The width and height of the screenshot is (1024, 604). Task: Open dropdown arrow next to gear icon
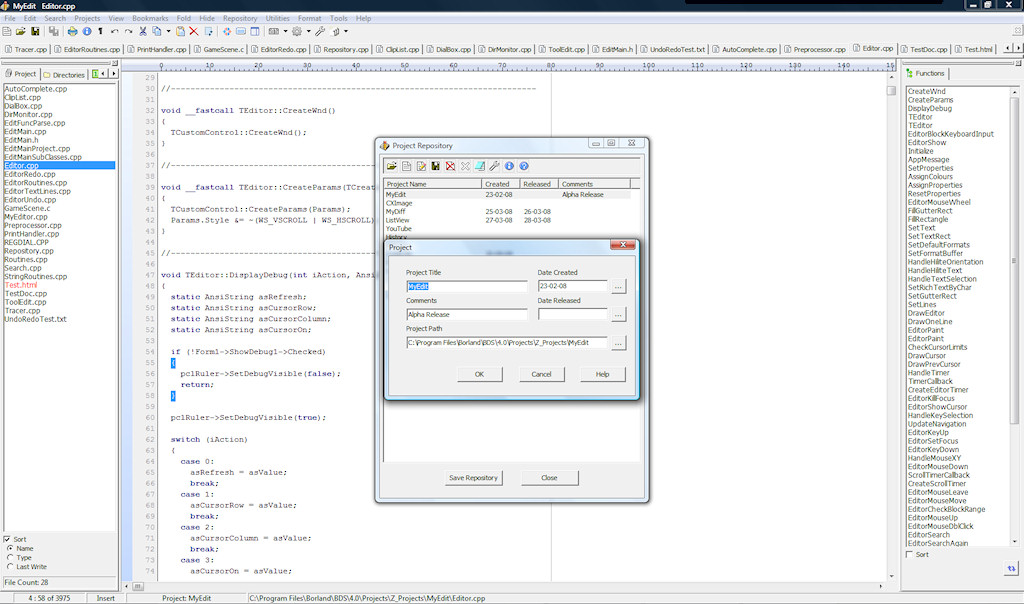tap(308, 31)
